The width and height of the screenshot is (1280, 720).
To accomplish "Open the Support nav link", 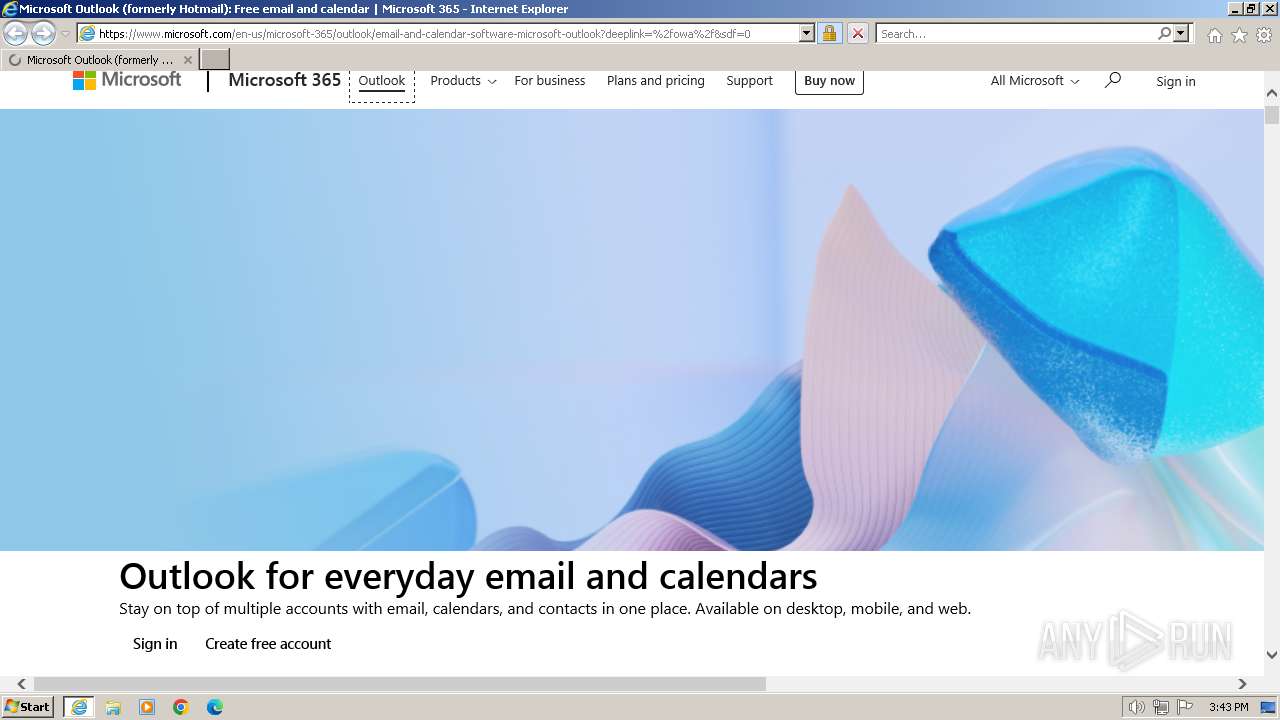I will point(749,81).
